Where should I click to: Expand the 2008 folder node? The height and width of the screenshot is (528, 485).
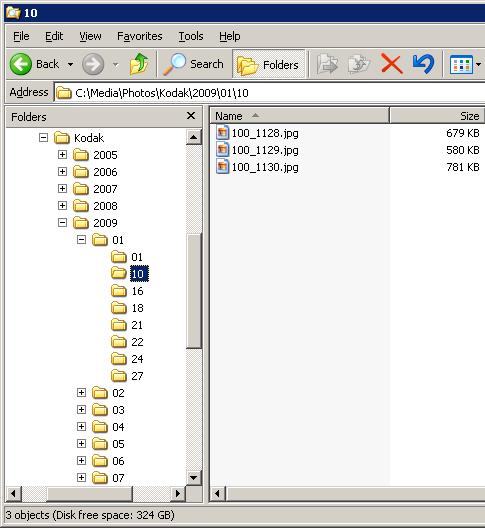click(x=62, y=205)
